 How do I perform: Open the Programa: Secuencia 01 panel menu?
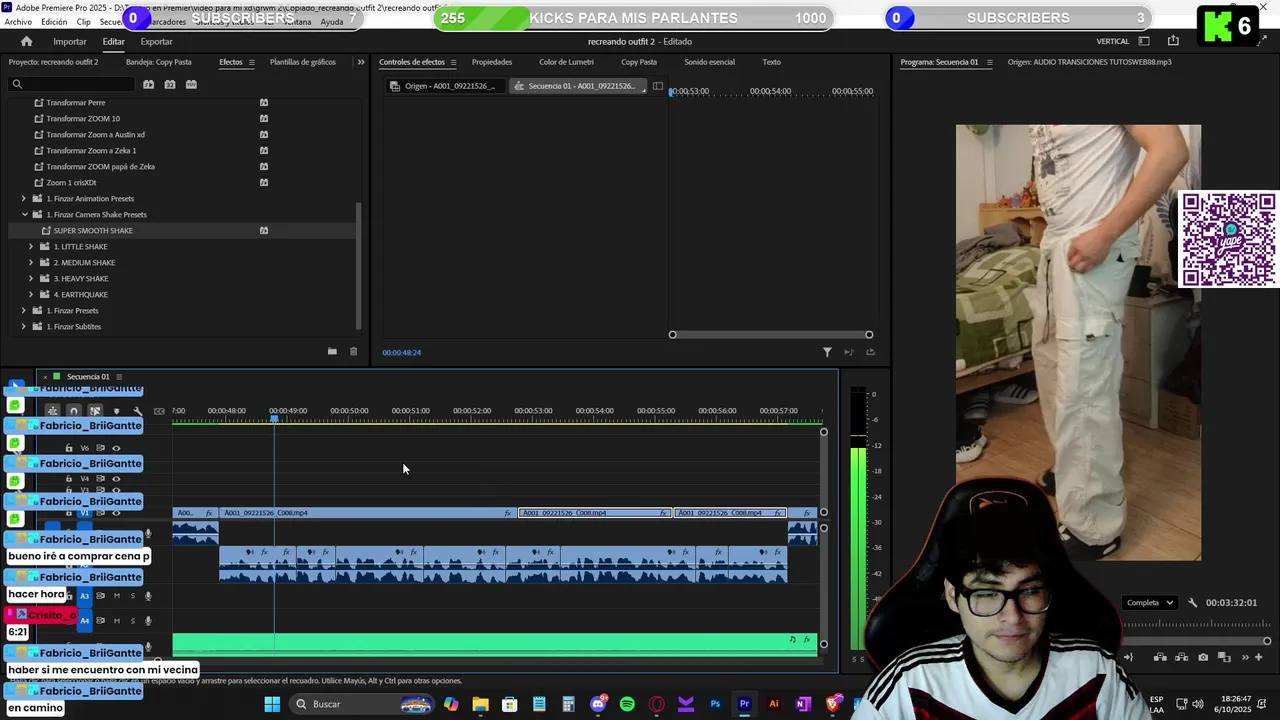[990, 62]
